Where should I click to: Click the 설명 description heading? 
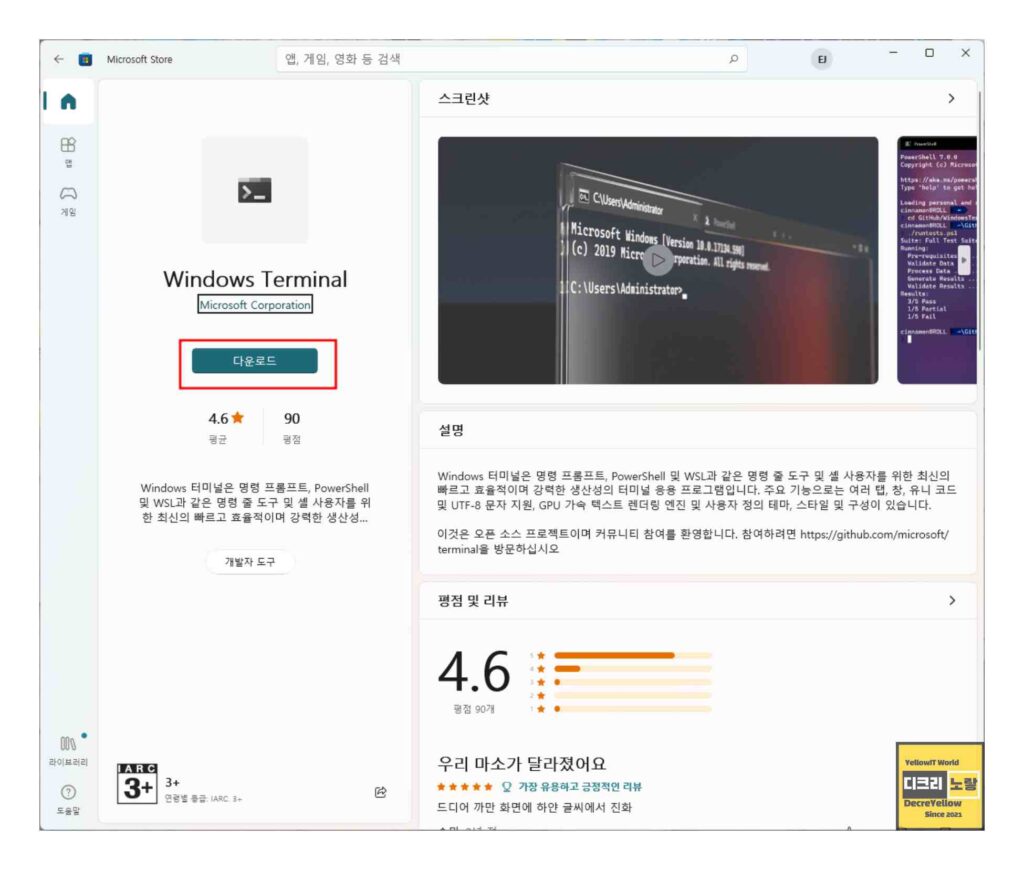pyautogui.click(x=451, y=430)
